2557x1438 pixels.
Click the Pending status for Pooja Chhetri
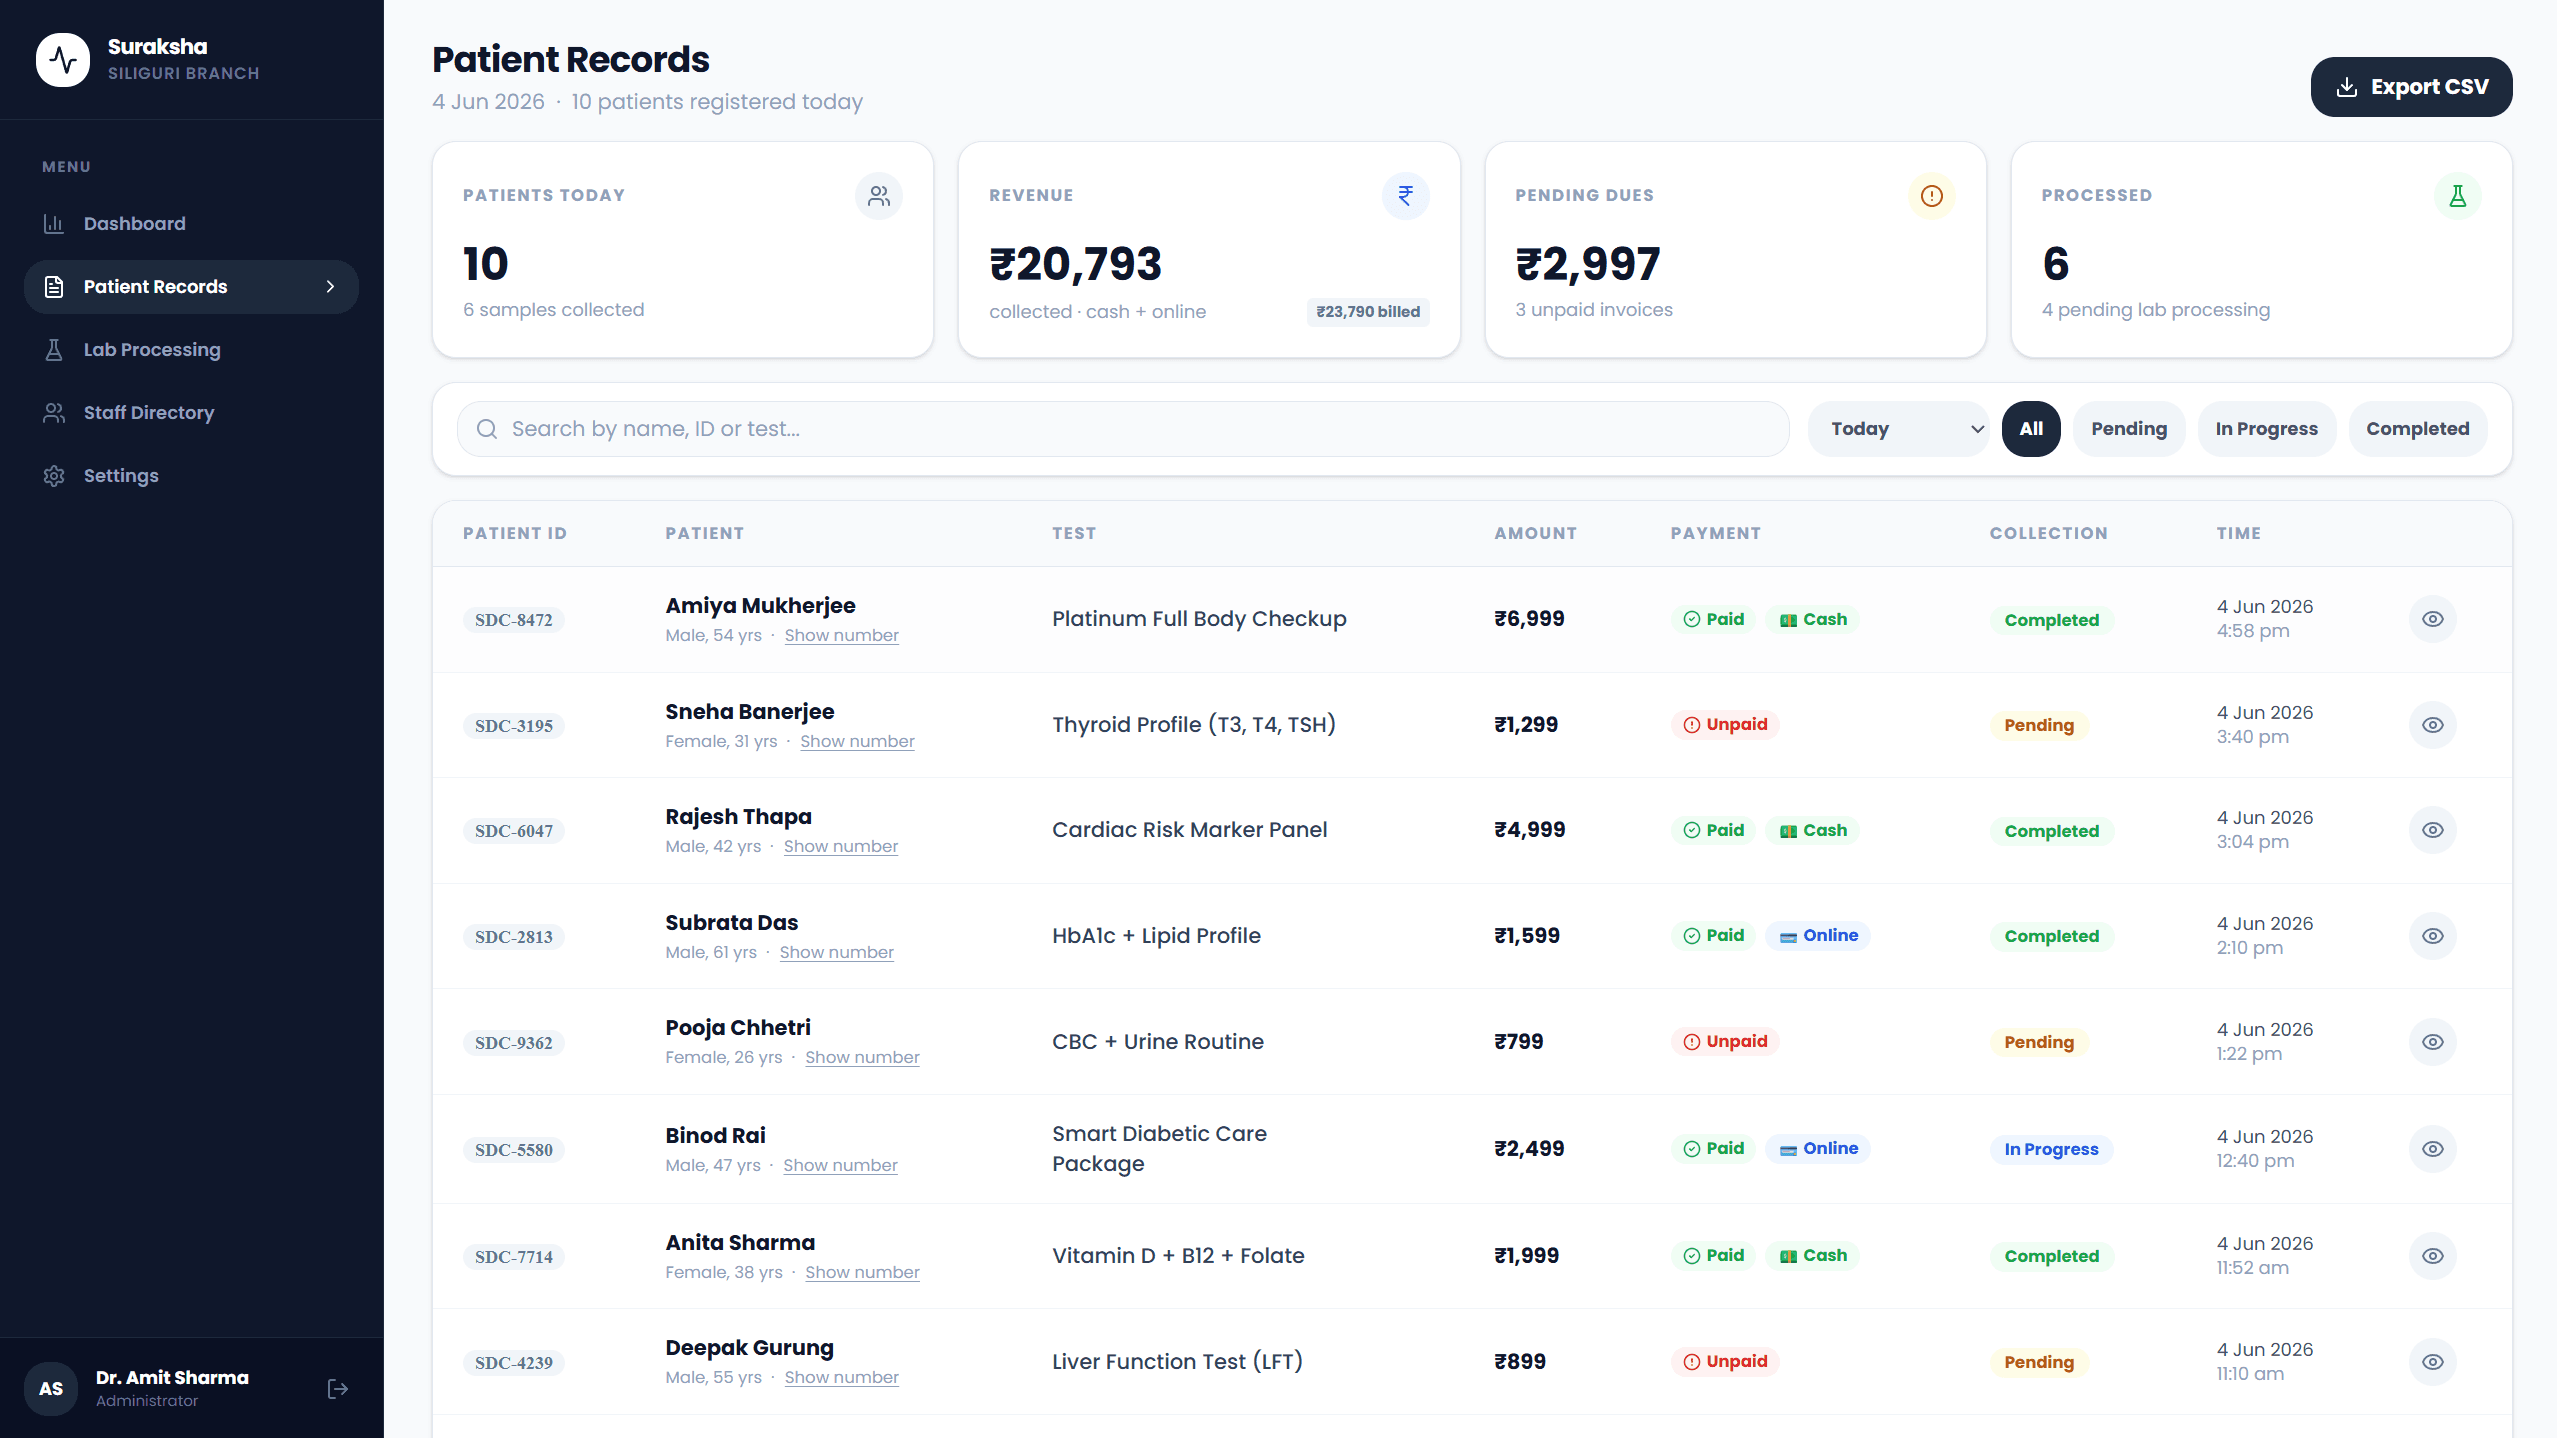pyautogui.click(x=2038, y=1042)
